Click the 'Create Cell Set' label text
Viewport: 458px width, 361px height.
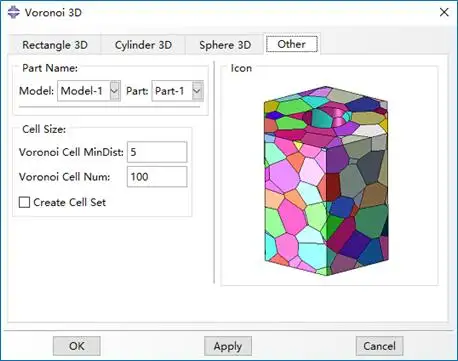(70, 202)
